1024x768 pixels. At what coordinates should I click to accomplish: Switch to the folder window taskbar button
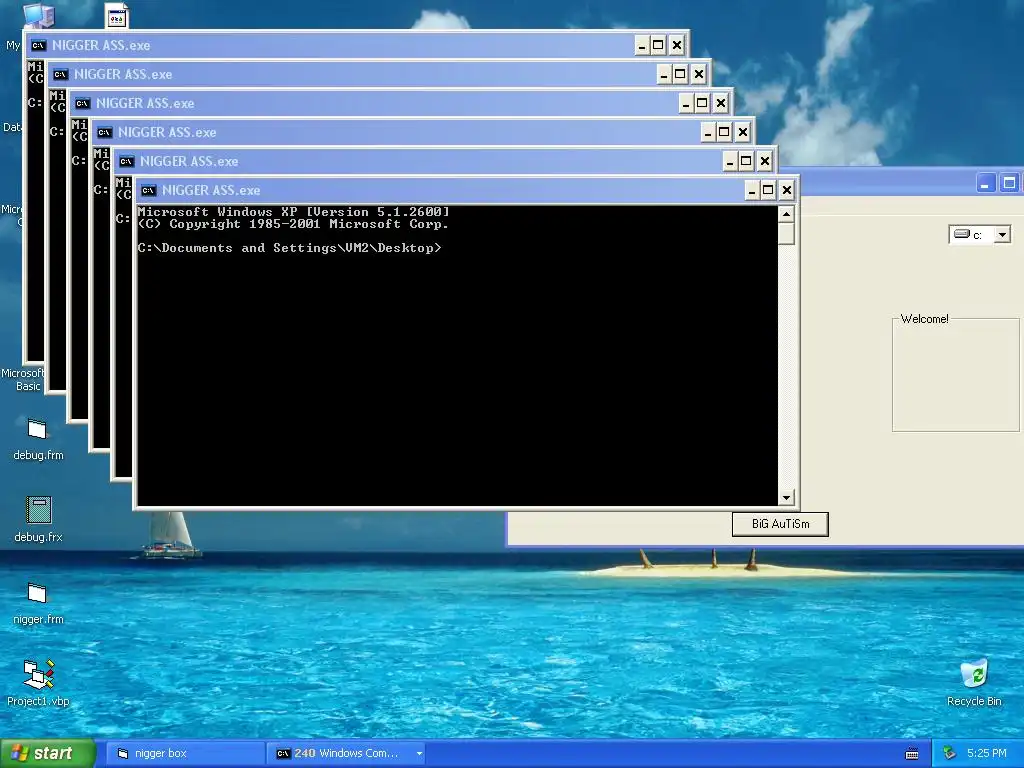click(x=185, y=754)
